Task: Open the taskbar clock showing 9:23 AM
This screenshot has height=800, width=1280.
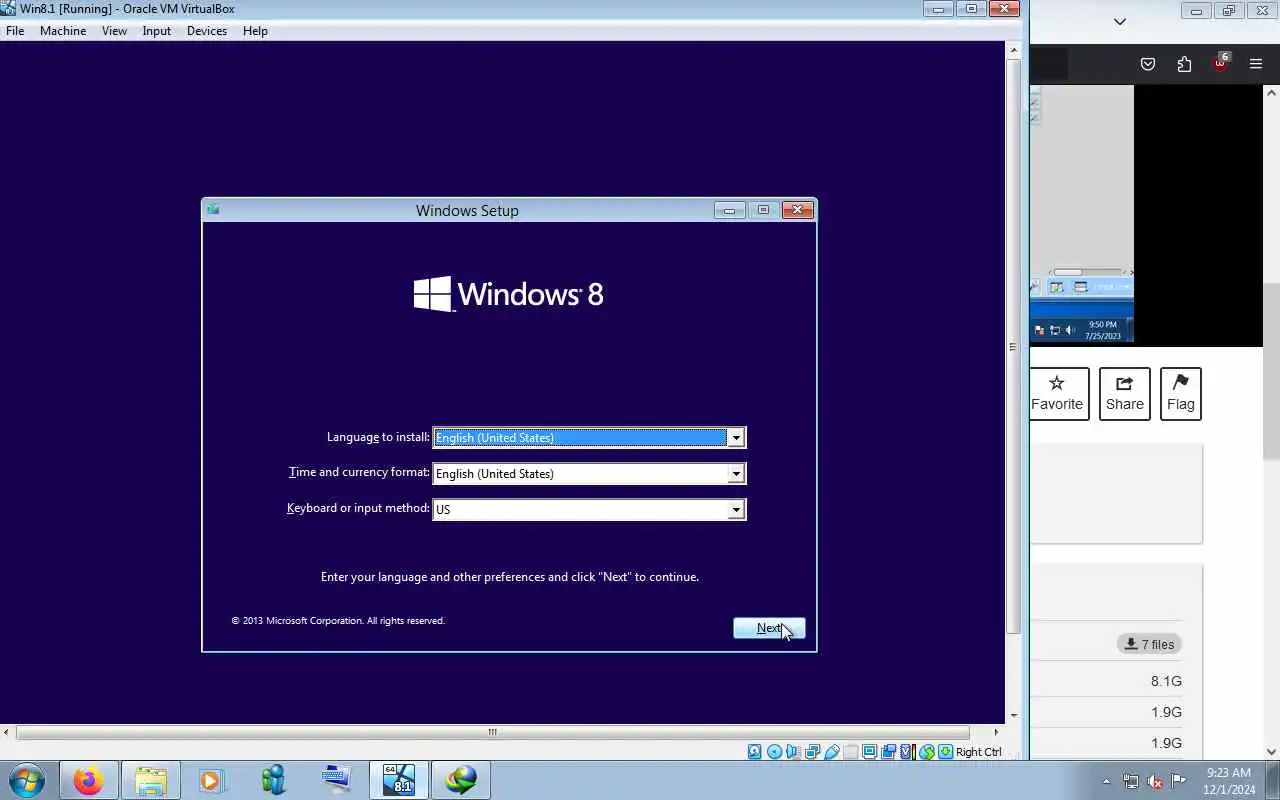Action: 1229,781
